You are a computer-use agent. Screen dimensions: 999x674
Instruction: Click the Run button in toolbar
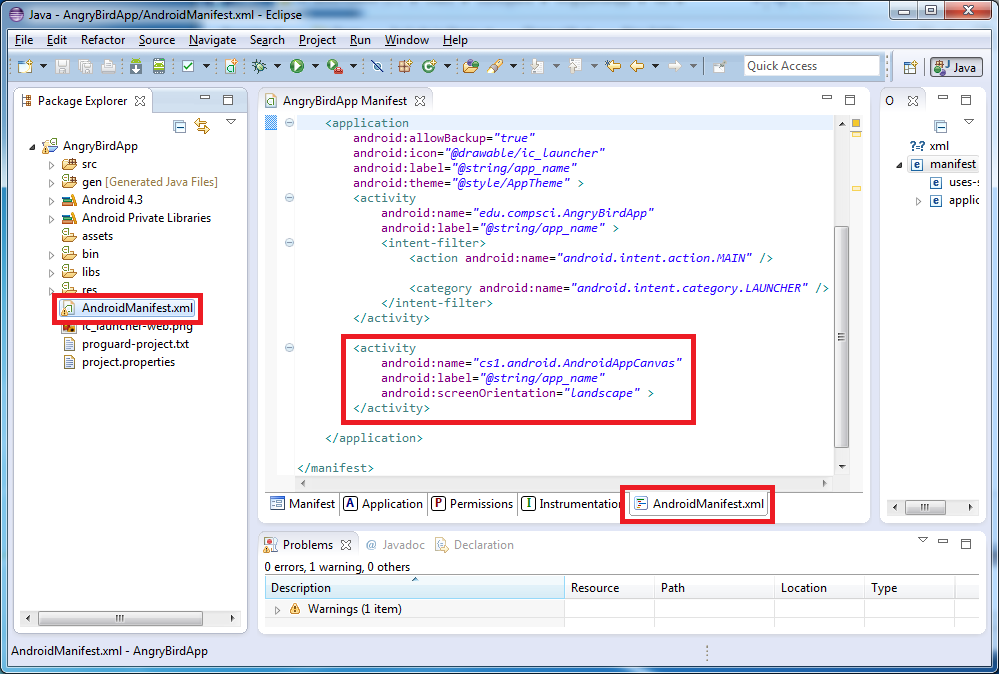[x=297, y=66]
